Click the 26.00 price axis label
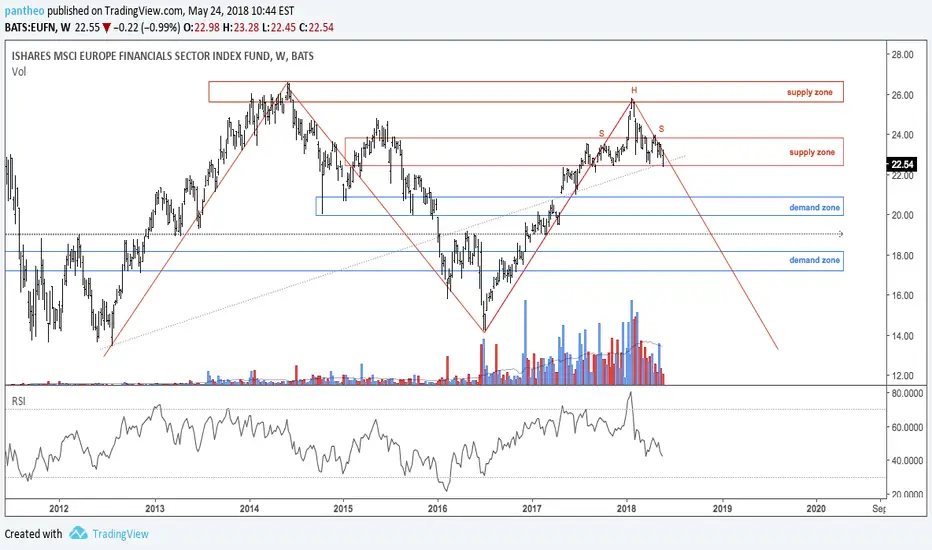 pos(902,95)
